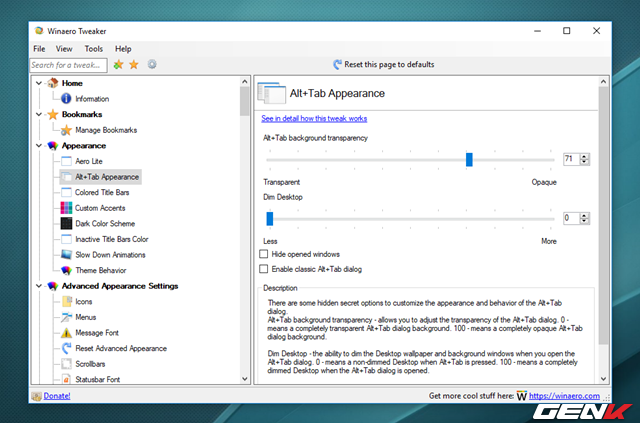Click the Inactive Title Bars Color icon

coord(66,239)
